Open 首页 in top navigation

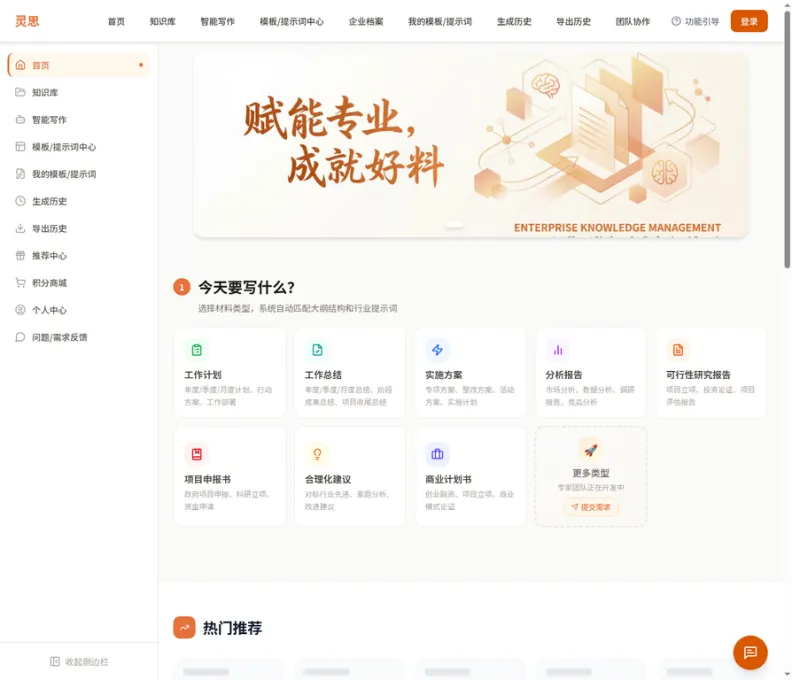pos(116,22)
